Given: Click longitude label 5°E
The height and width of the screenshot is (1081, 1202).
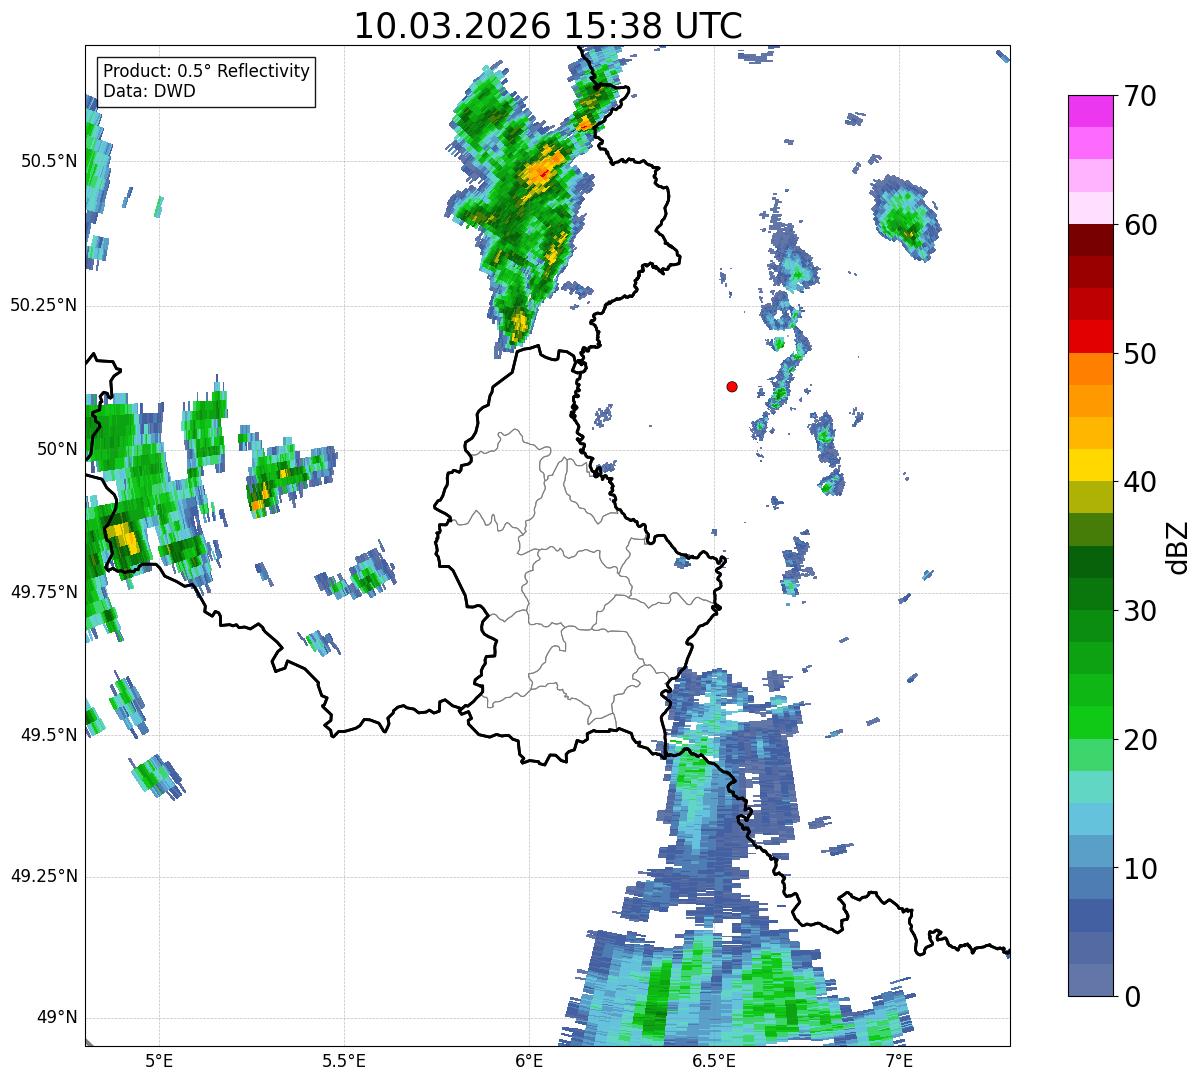Looking at the screenshot, I should pos(158,1060).
